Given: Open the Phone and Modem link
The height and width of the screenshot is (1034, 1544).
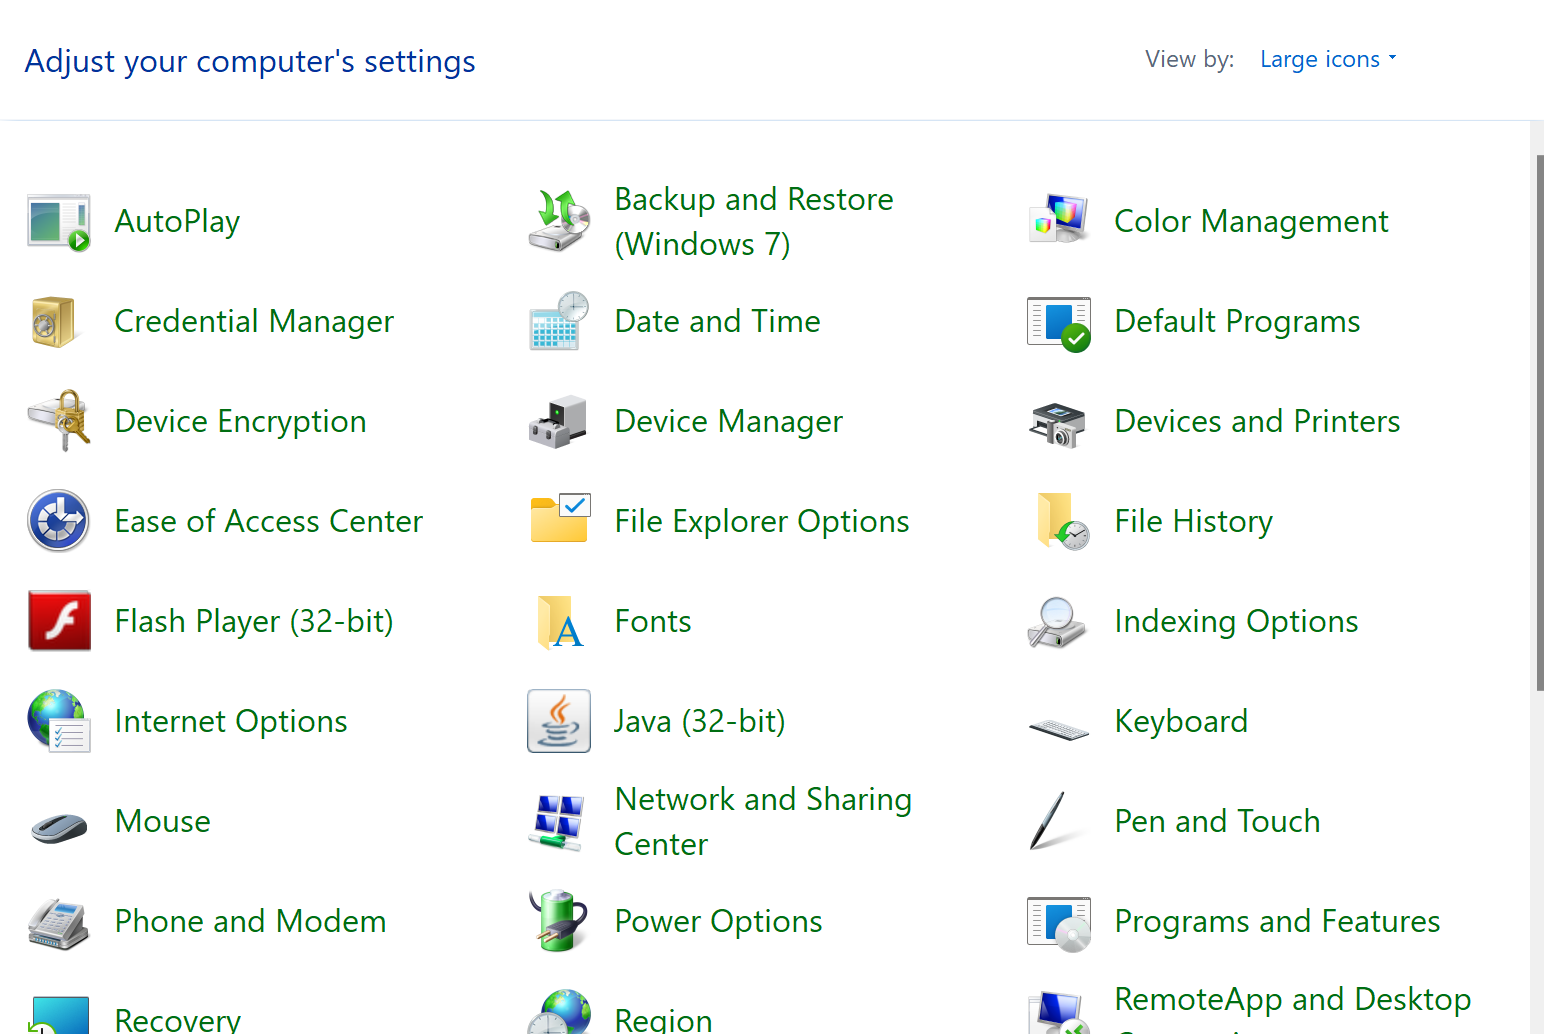Looking at the screenshot, I should point(250,921).
